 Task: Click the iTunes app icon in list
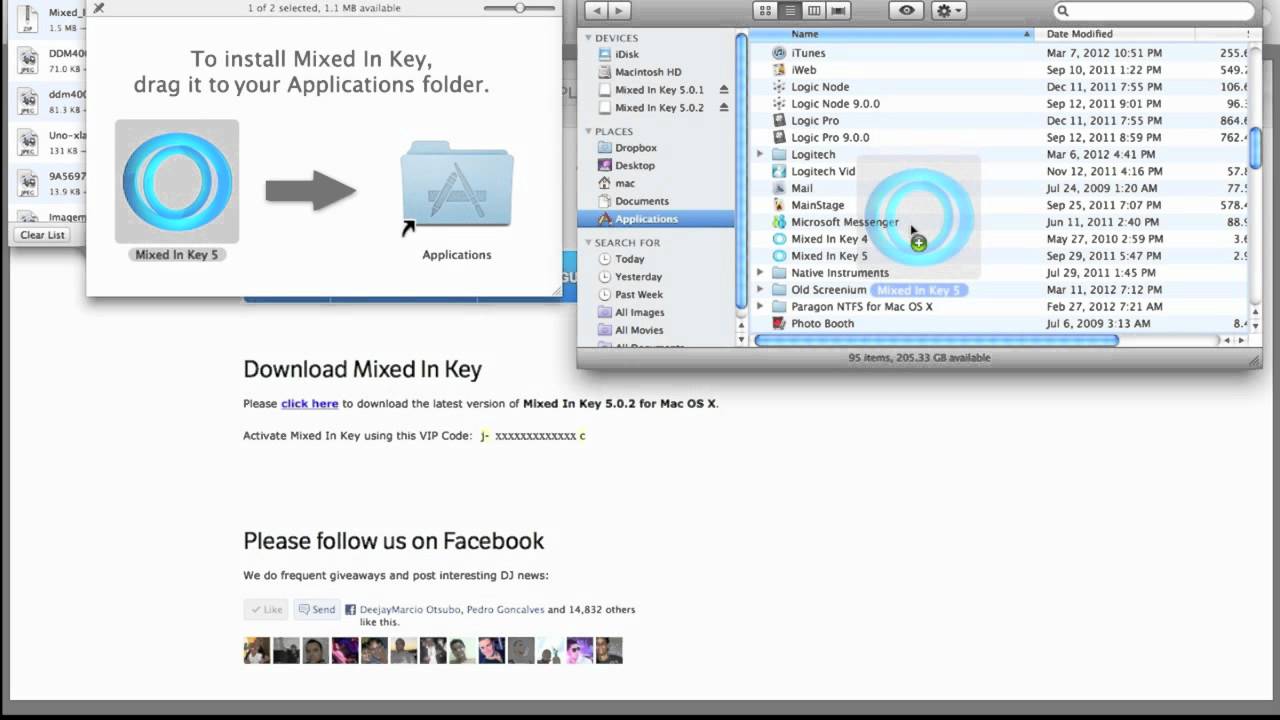click(x=780, y=53)
